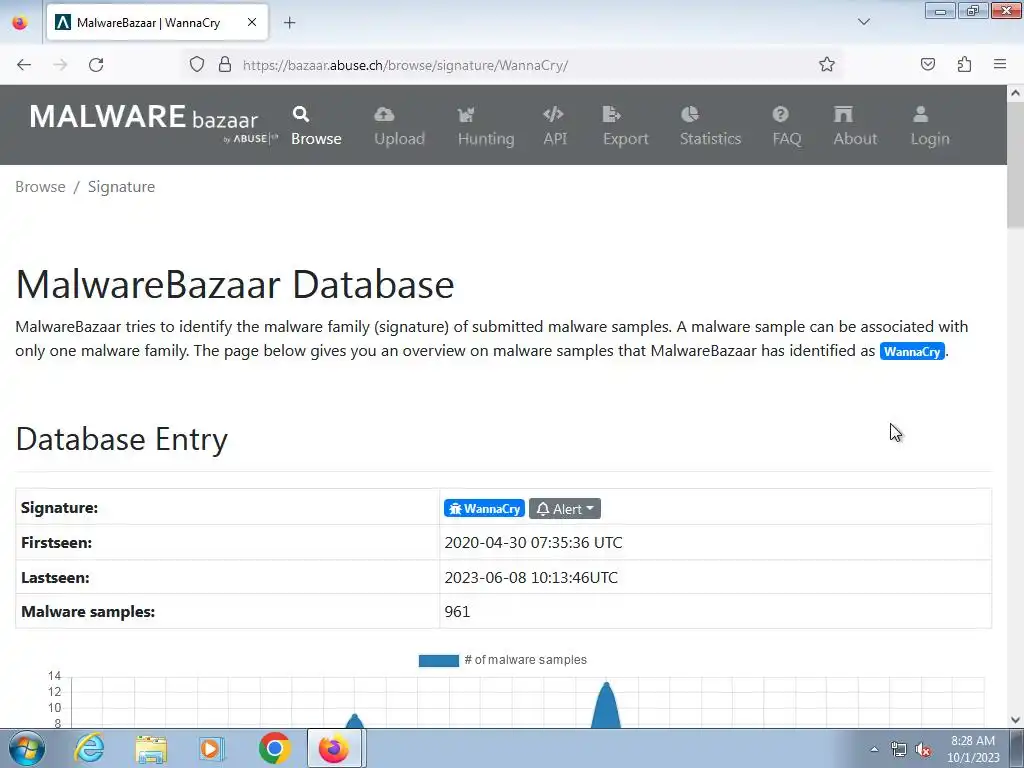
Task: Expand the list all tabs chevron
Action: [864, 22]
